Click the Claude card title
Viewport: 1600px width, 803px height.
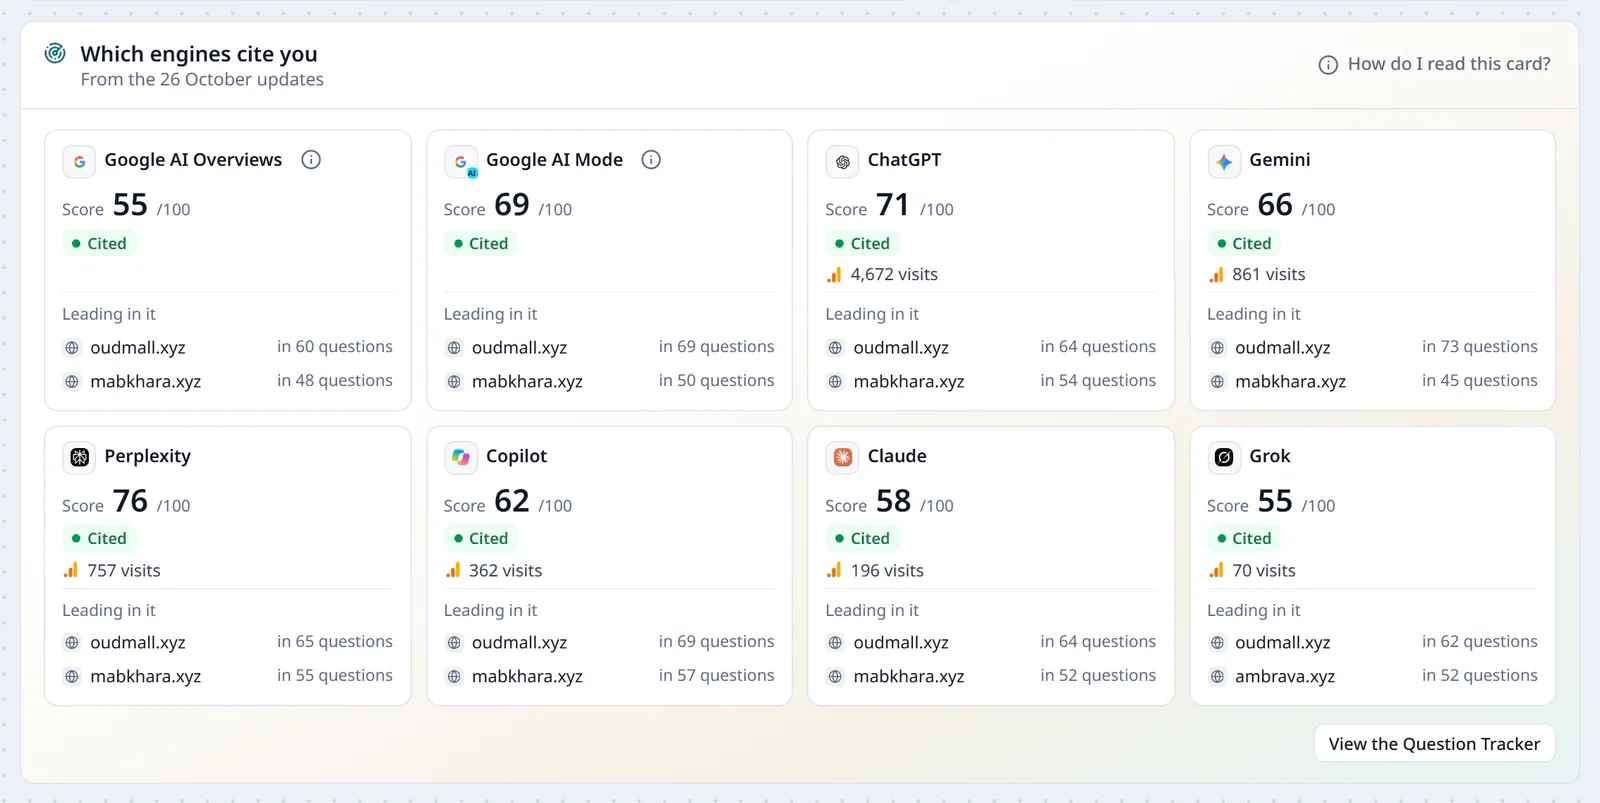[897, 456]
